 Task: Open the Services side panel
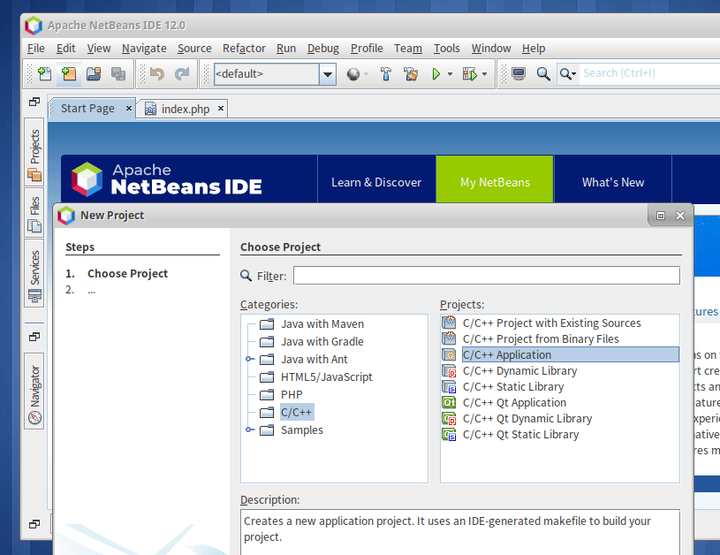[34, 274]
